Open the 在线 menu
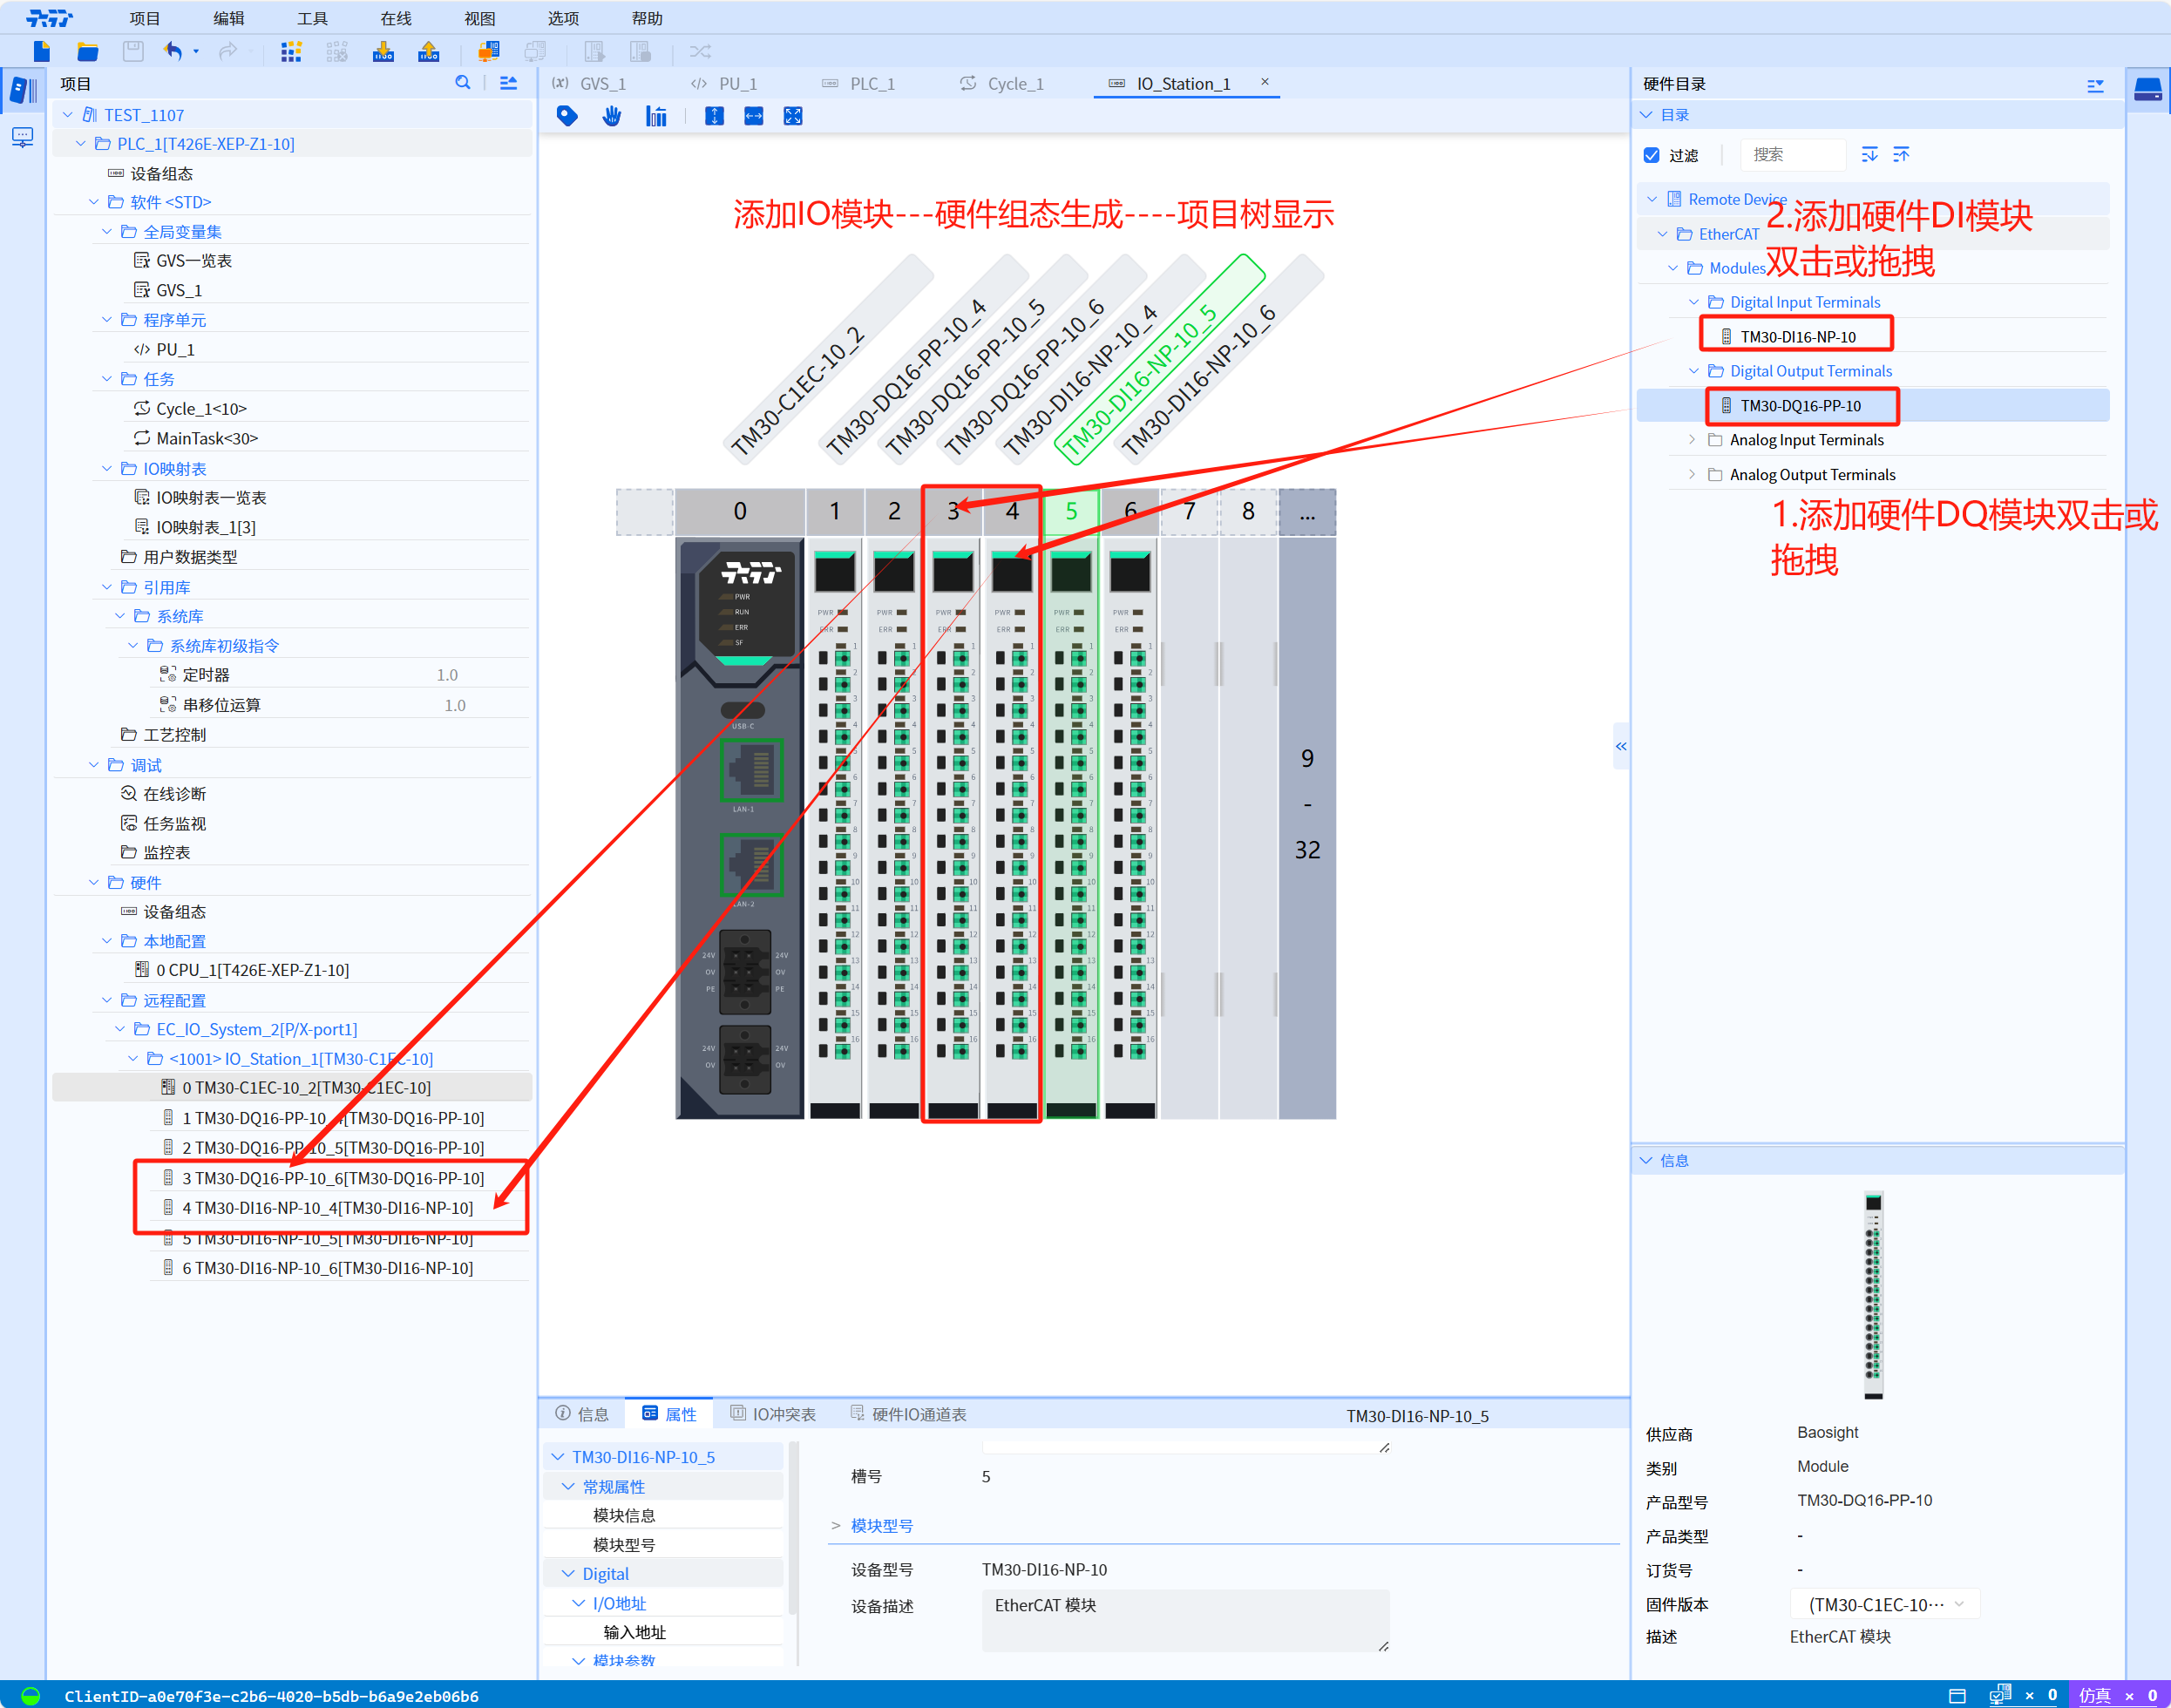This screenshot has width=2171, height=1708. [395, 18]
